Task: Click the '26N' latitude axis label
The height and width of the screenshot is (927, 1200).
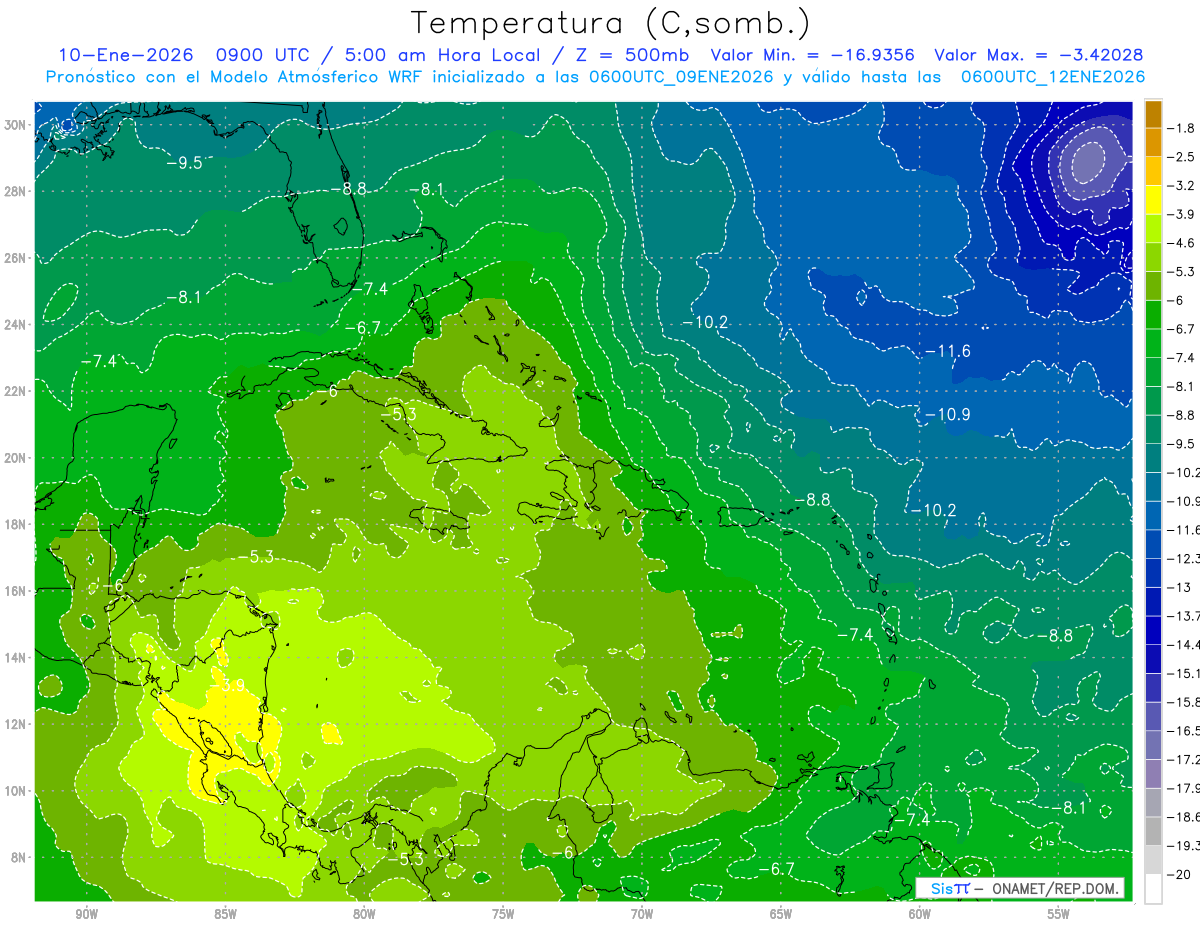Action: pos(16,258)
